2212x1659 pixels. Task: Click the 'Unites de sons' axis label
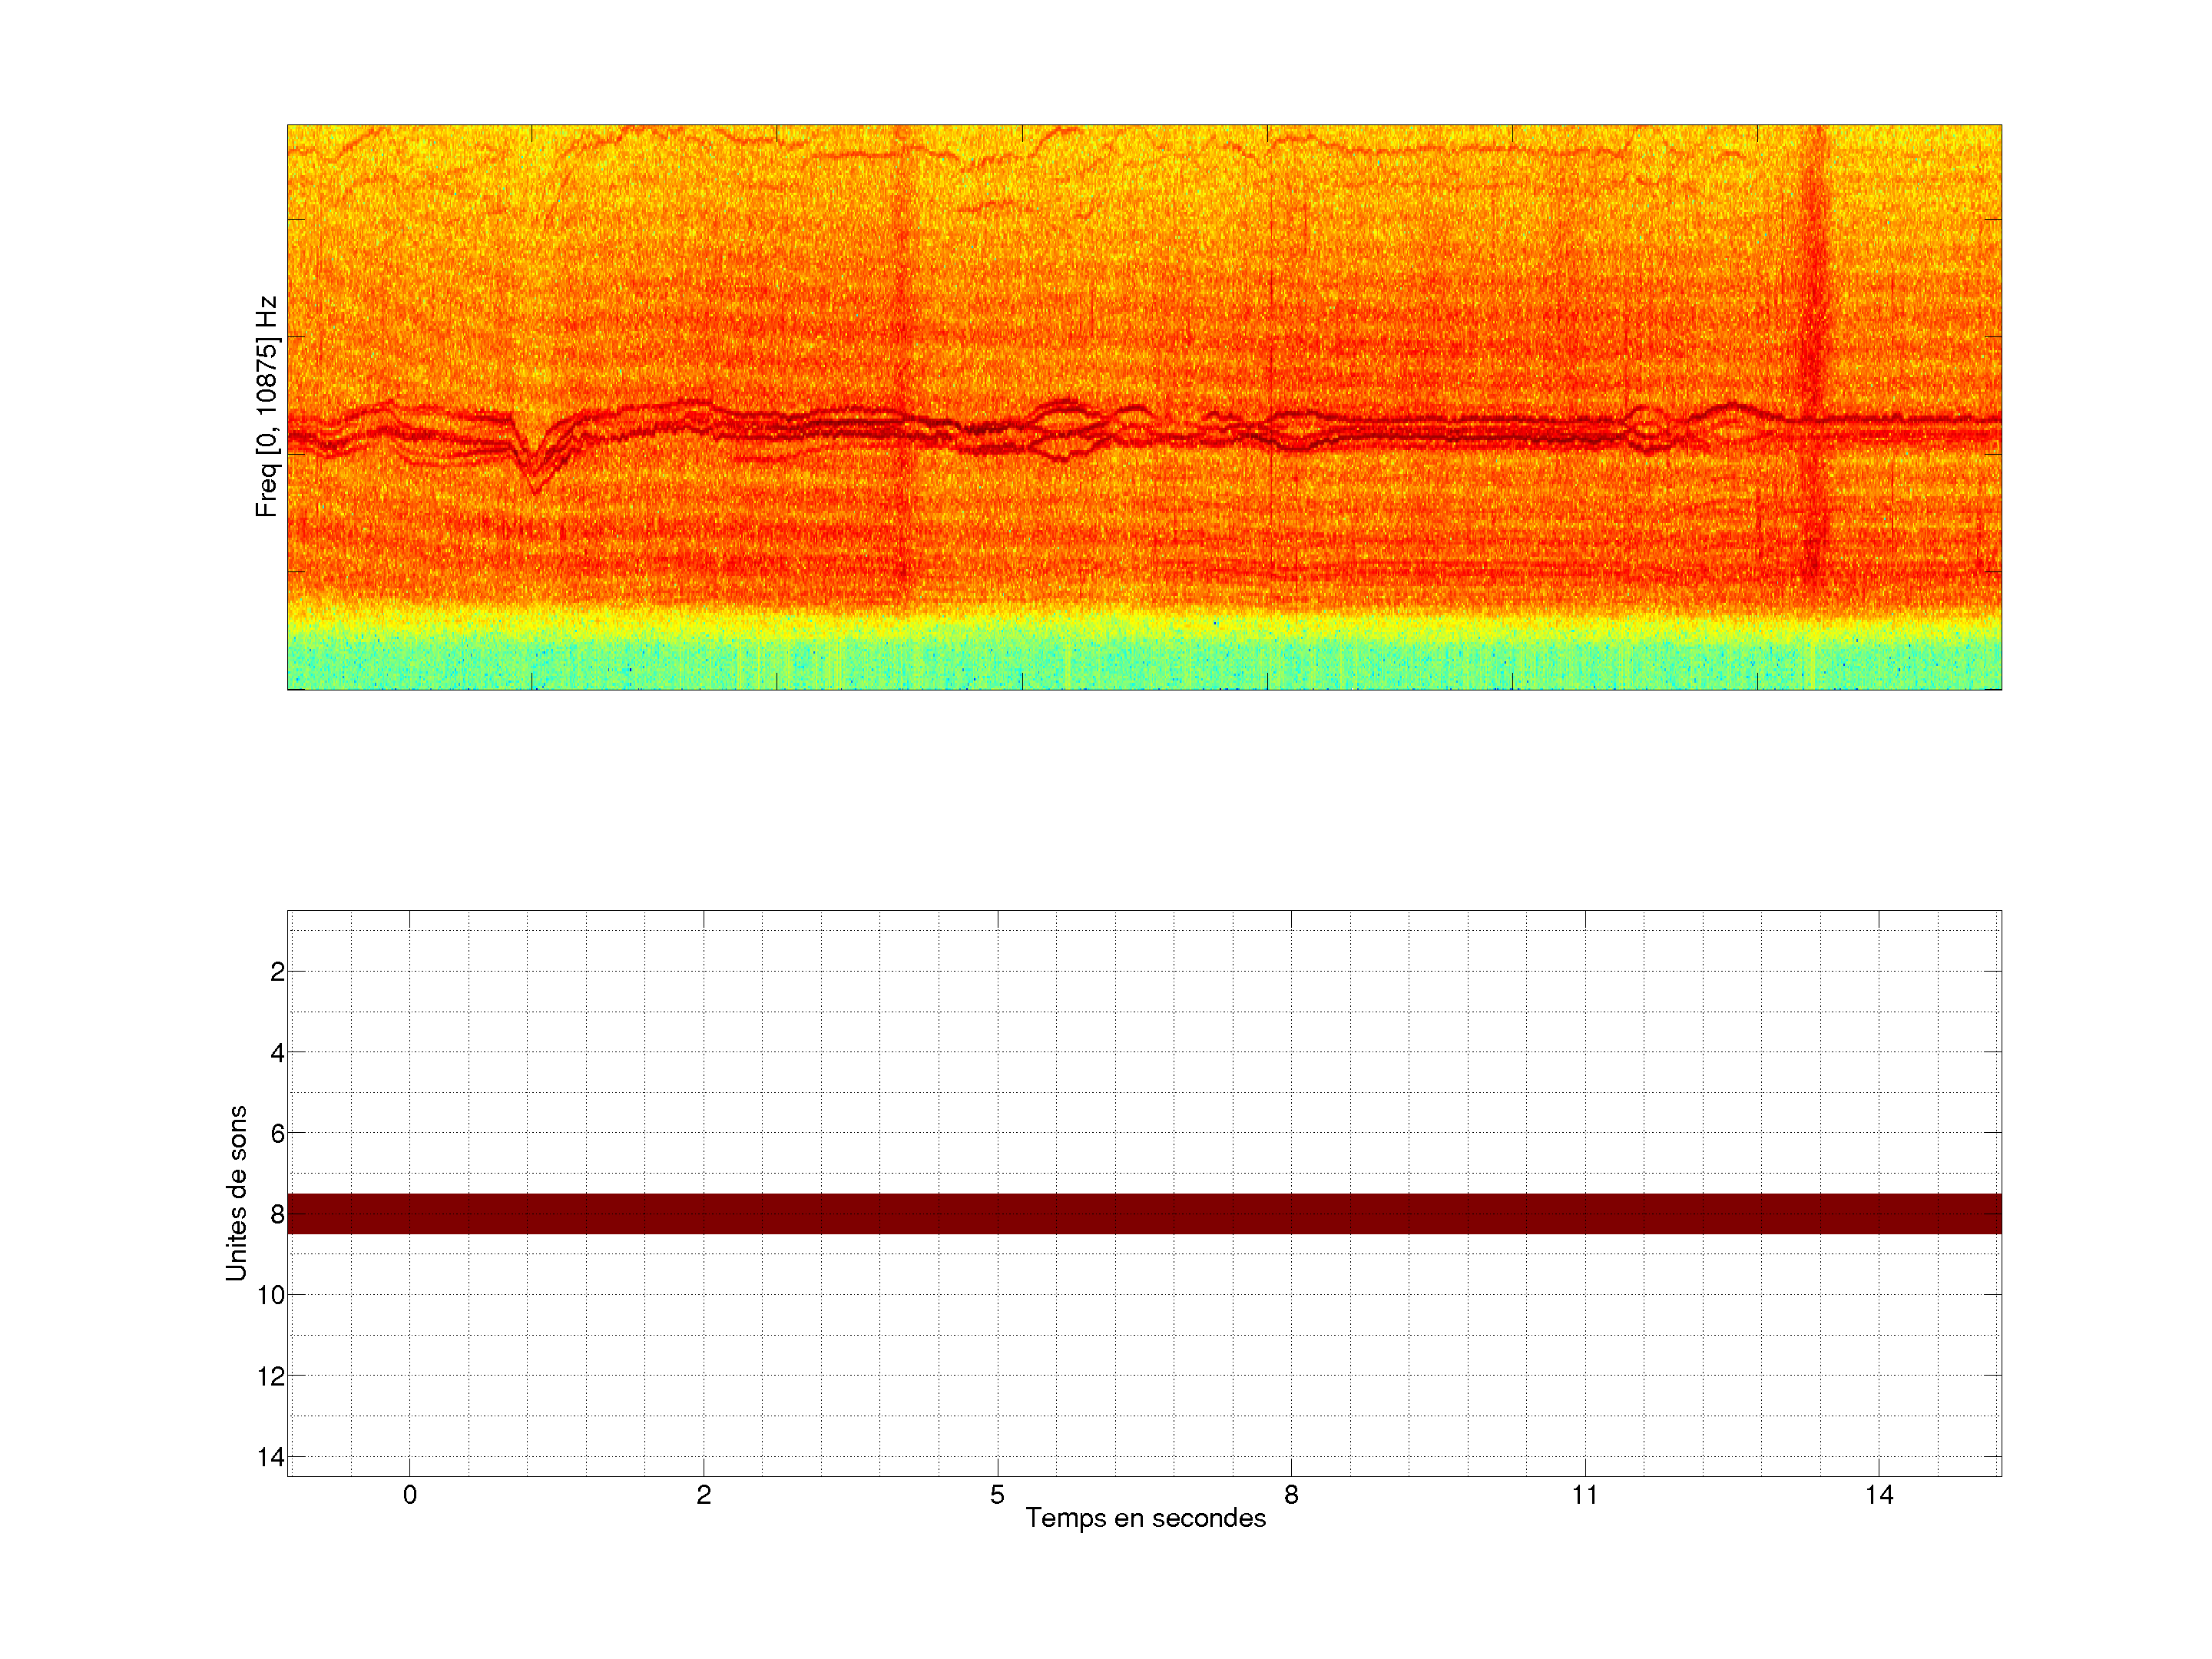pos(236,1193)
